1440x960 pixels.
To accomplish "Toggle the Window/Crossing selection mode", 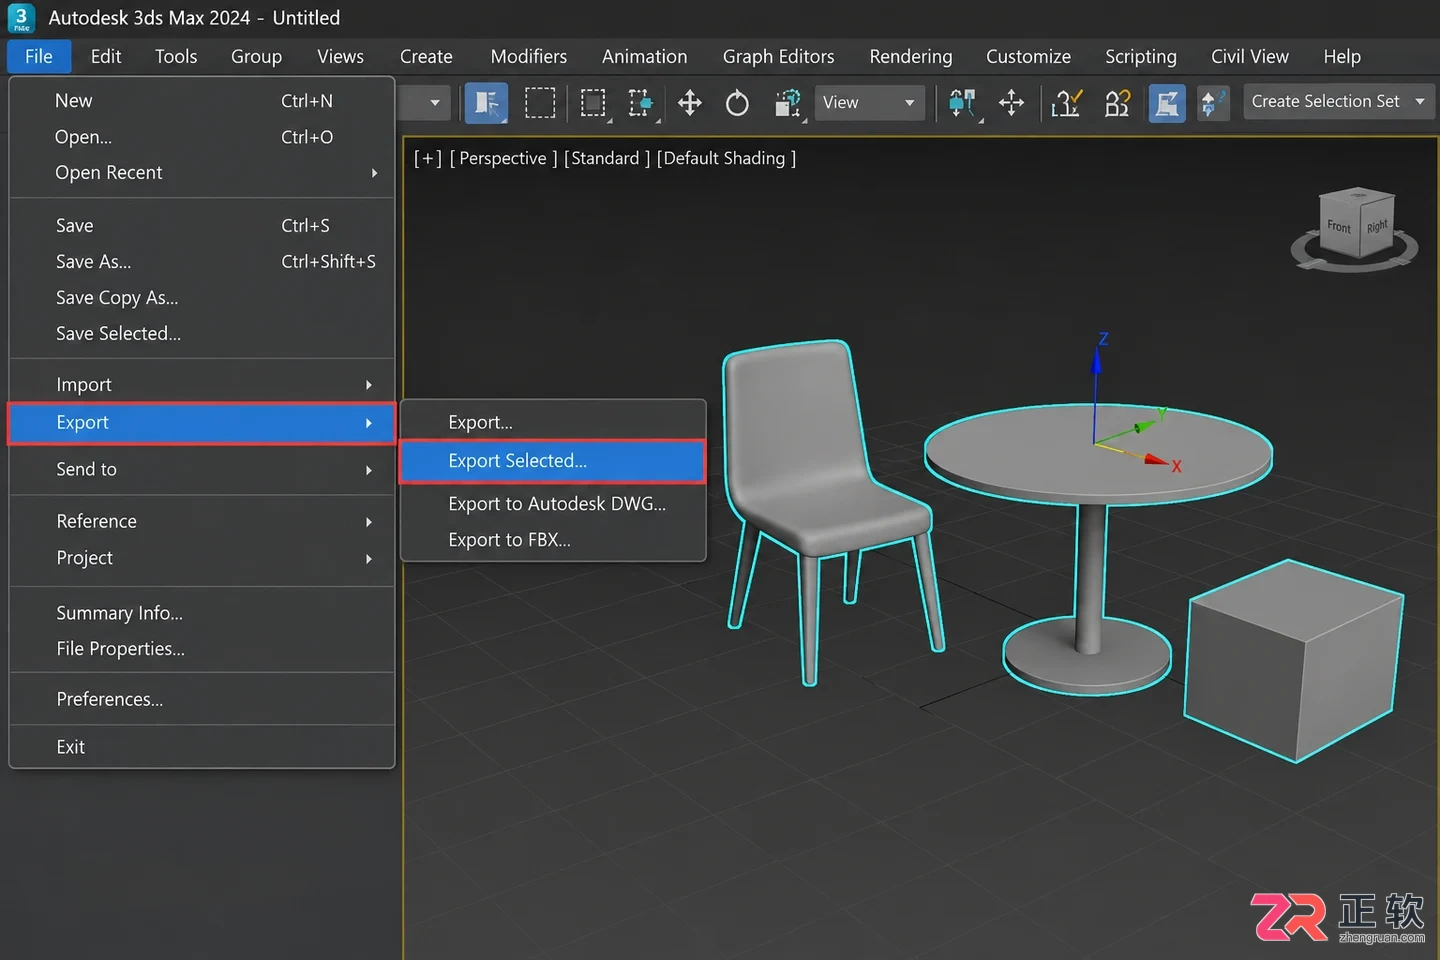I will click(594, 103).
